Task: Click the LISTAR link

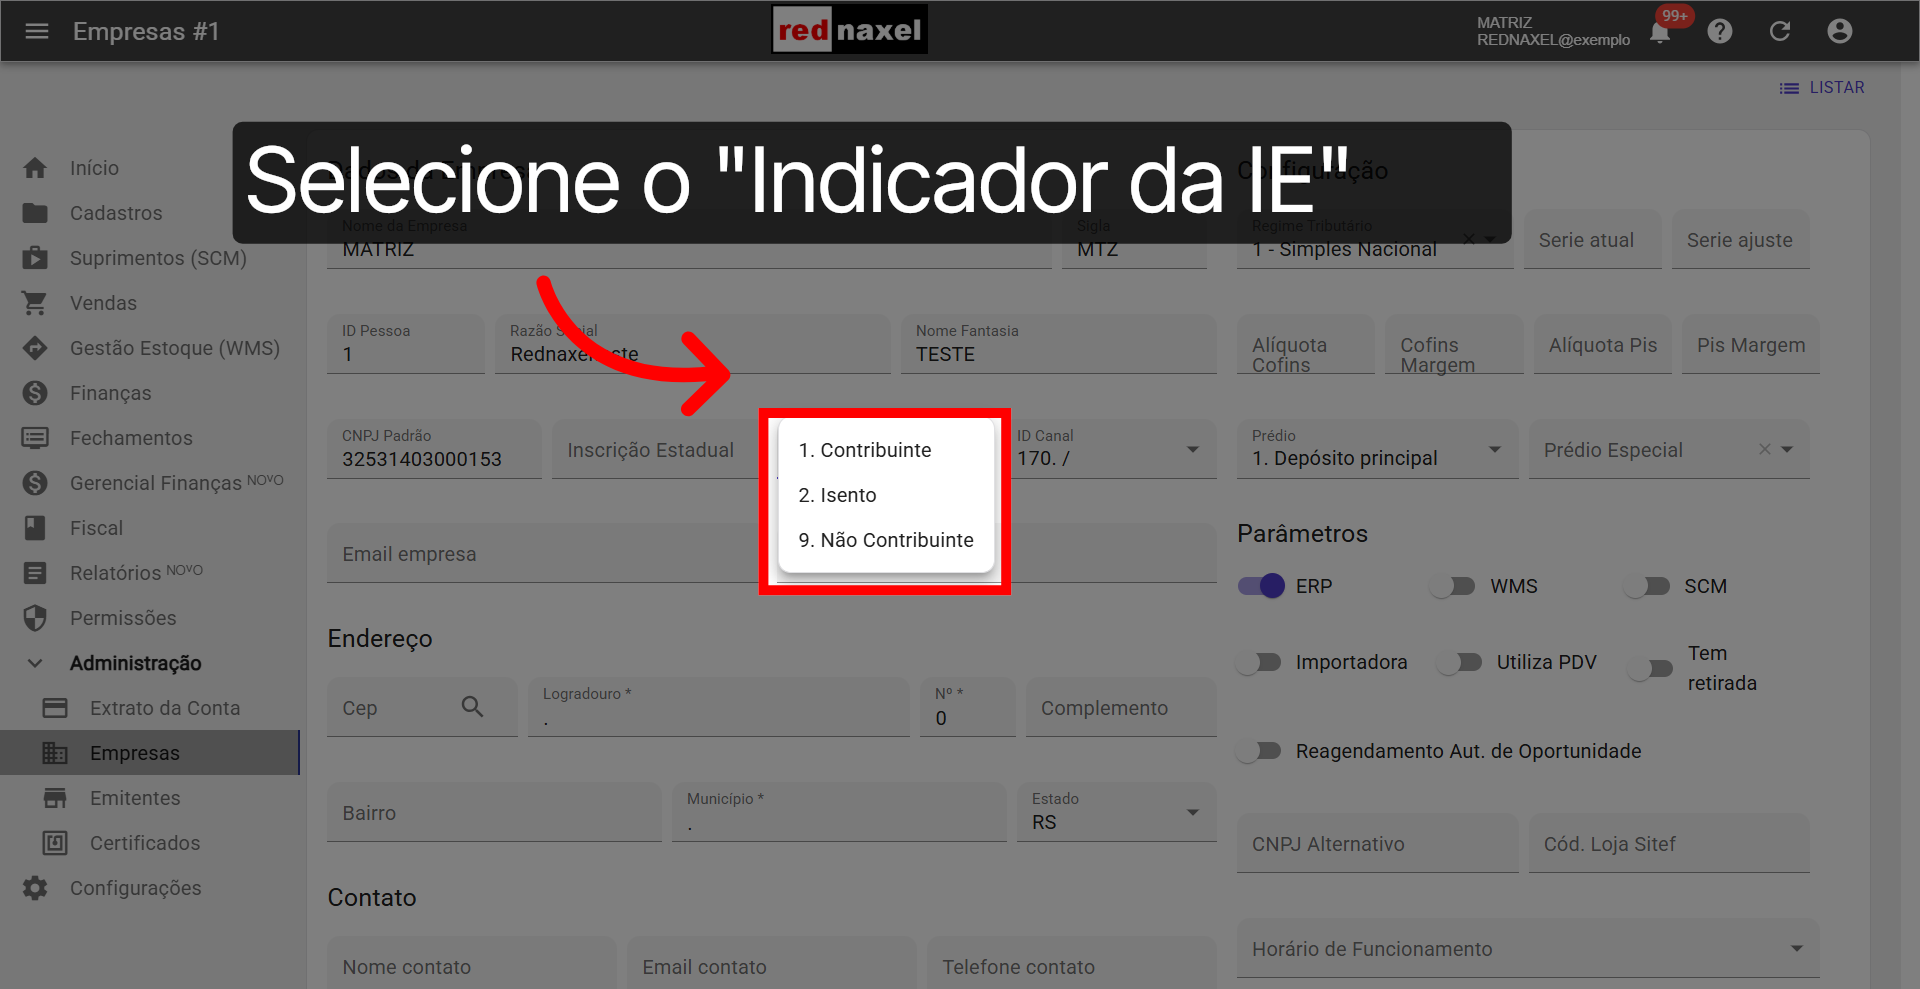Action: 1836,87
